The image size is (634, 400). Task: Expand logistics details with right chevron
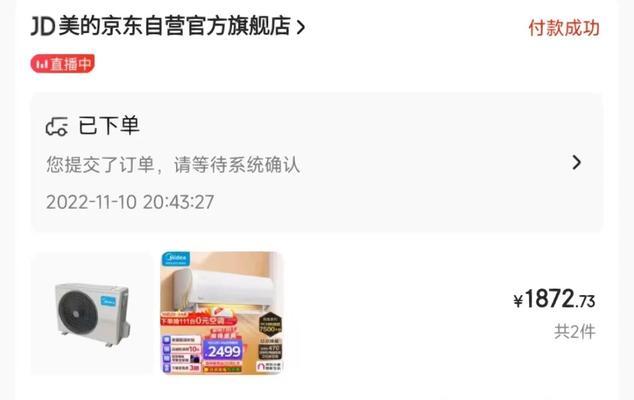[x=577, y=162]
